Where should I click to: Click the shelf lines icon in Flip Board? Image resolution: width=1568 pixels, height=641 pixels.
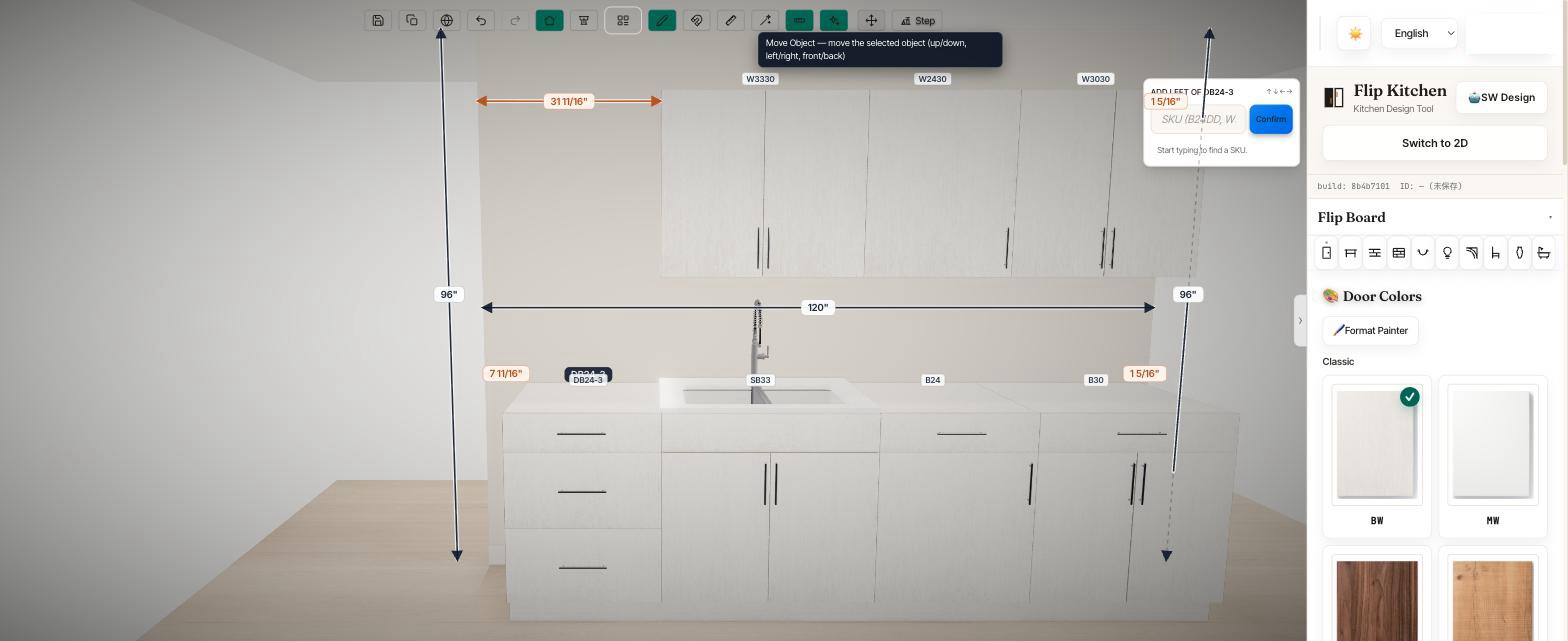coord(1375,253)
